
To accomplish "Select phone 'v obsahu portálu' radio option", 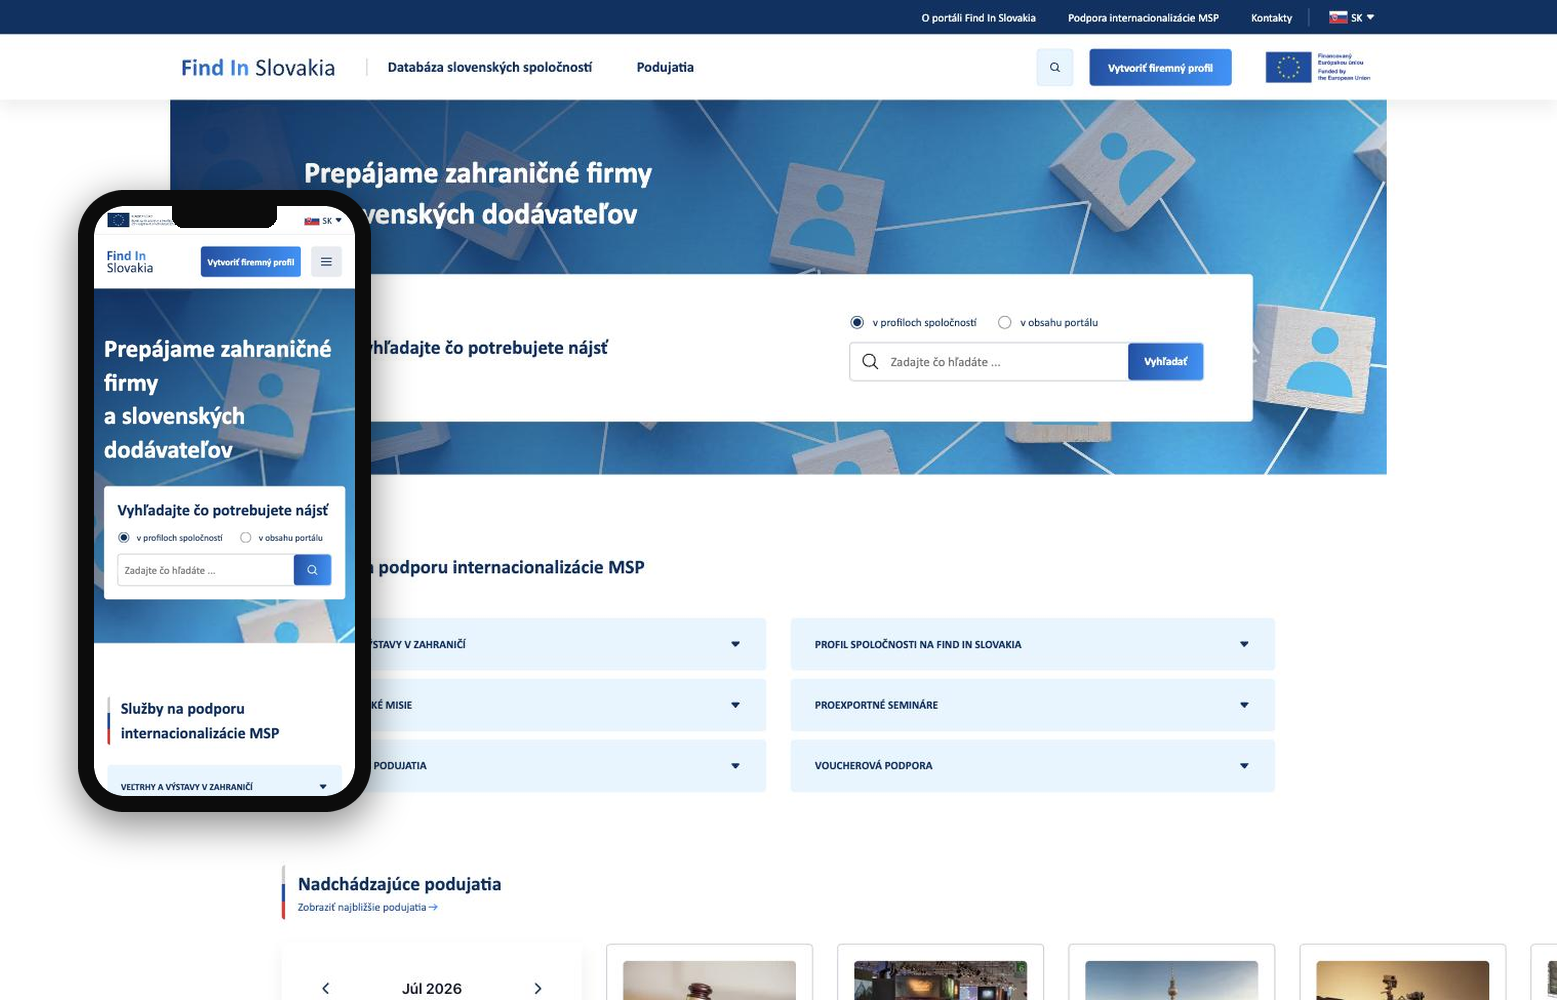I will [x=246, y=538].
